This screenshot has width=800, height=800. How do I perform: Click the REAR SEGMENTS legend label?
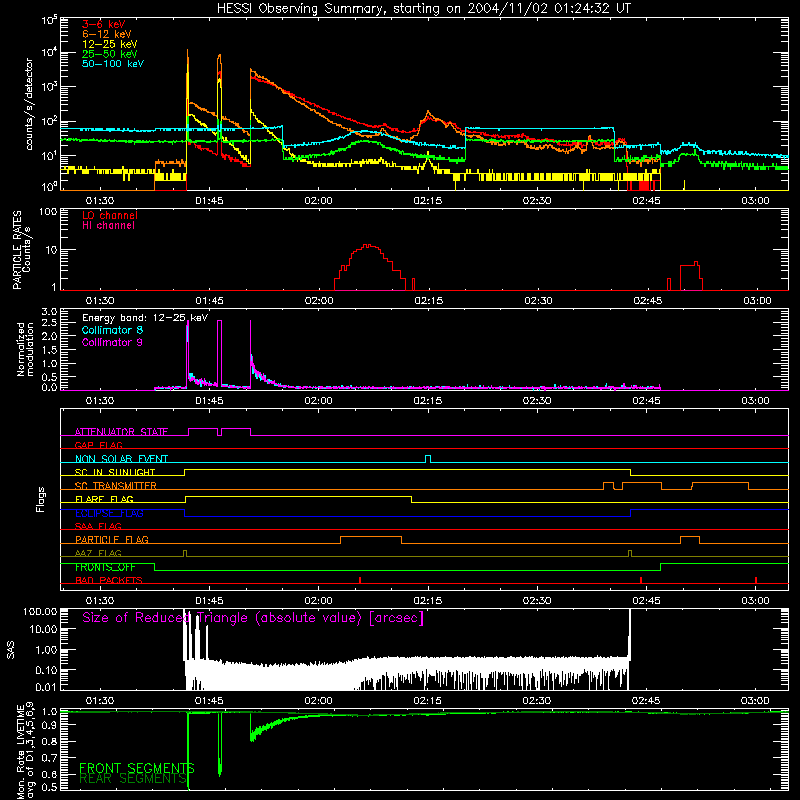coord(133,779)
